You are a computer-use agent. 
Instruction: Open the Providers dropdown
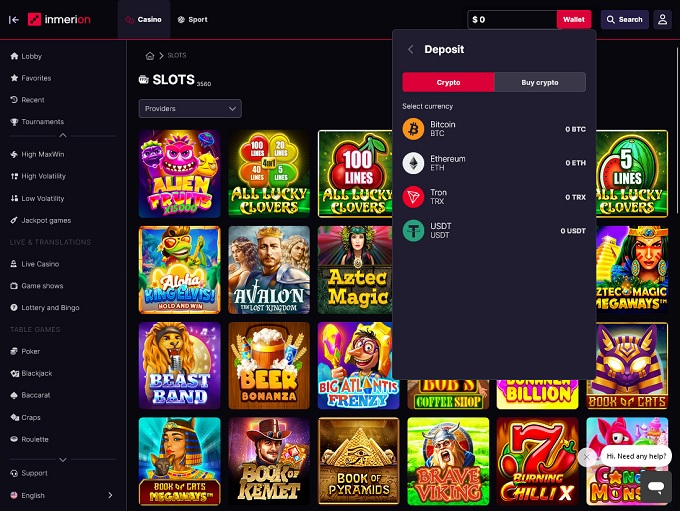190,108
